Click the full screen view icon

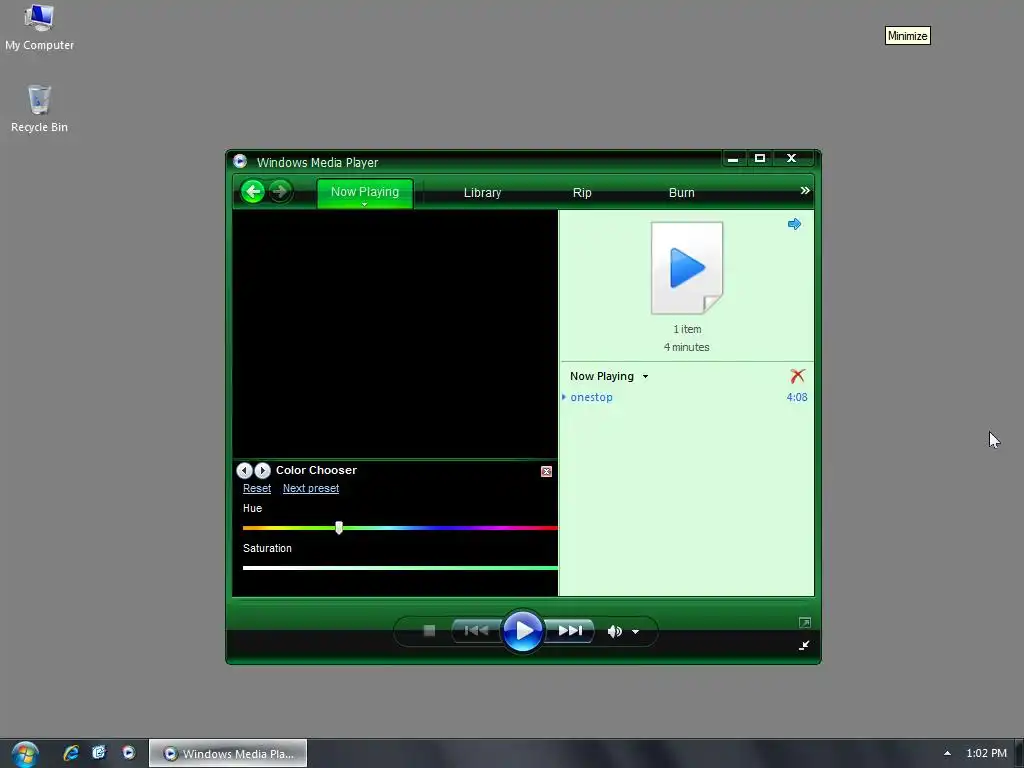805,622
